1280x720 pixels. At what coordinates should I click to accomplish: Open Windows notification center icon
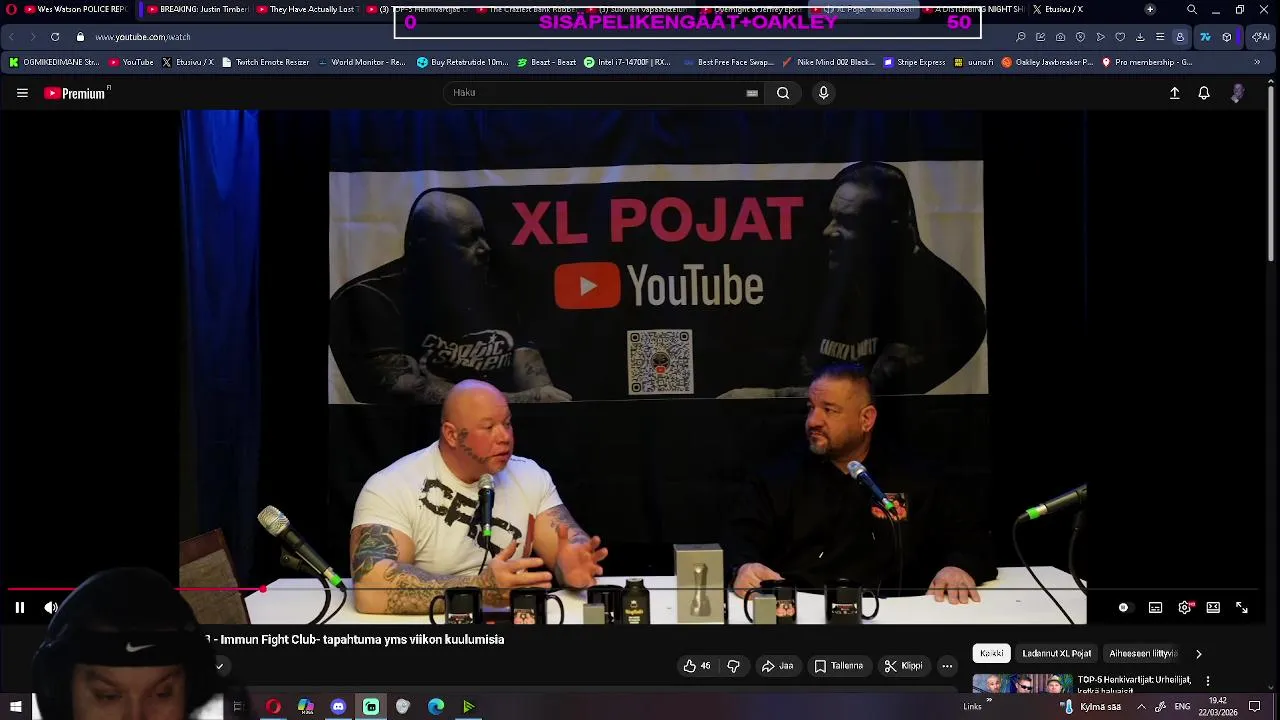(x=1255, y=706)
